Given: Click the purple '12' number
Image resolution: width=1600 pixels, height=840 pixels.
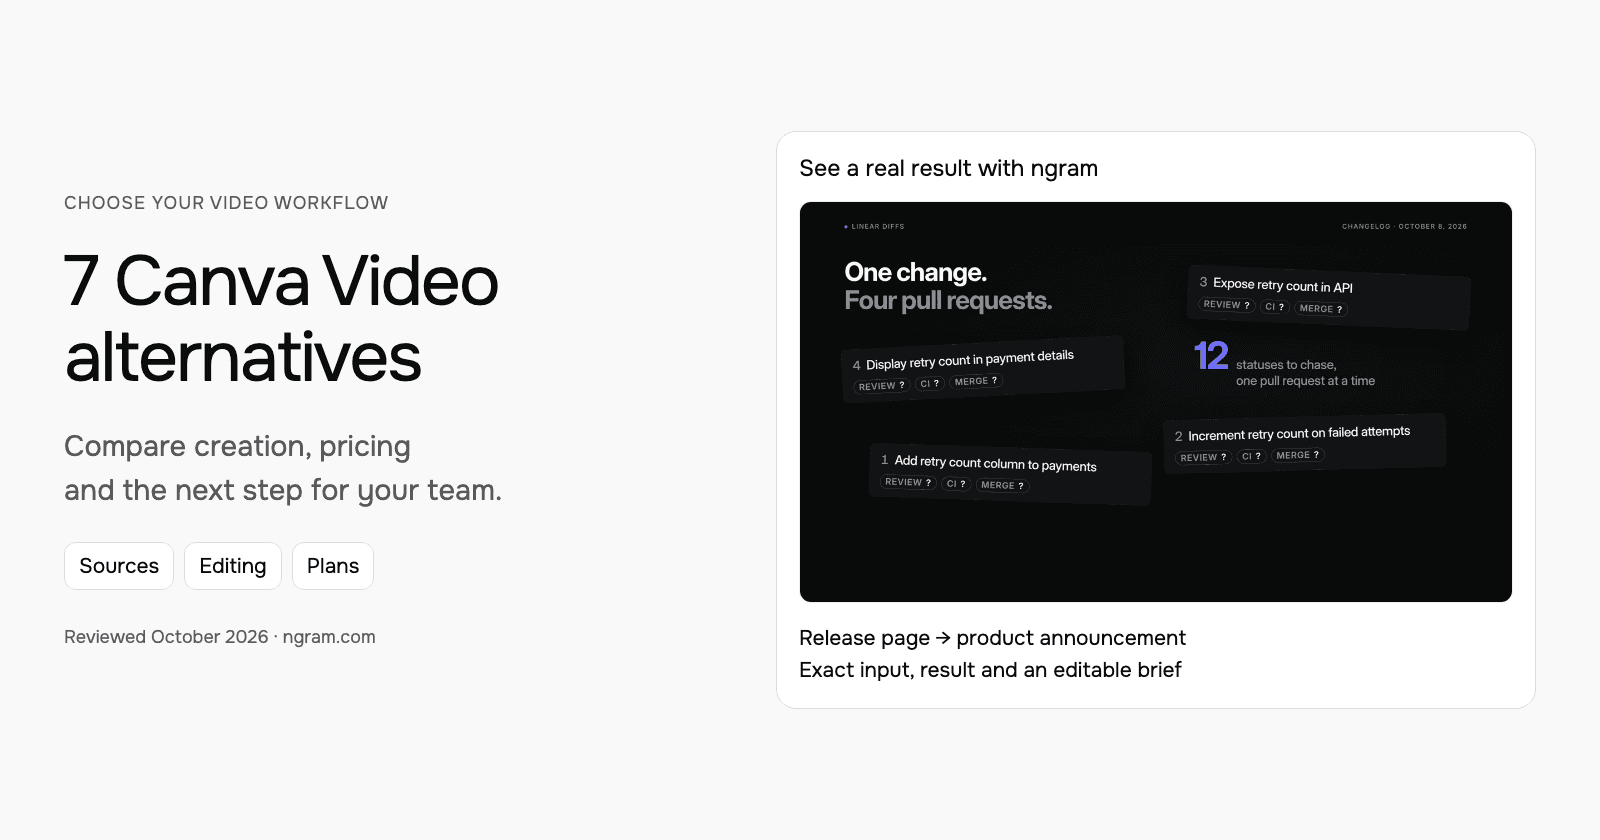Looking at the screenshot, I should coord(1211,356).
